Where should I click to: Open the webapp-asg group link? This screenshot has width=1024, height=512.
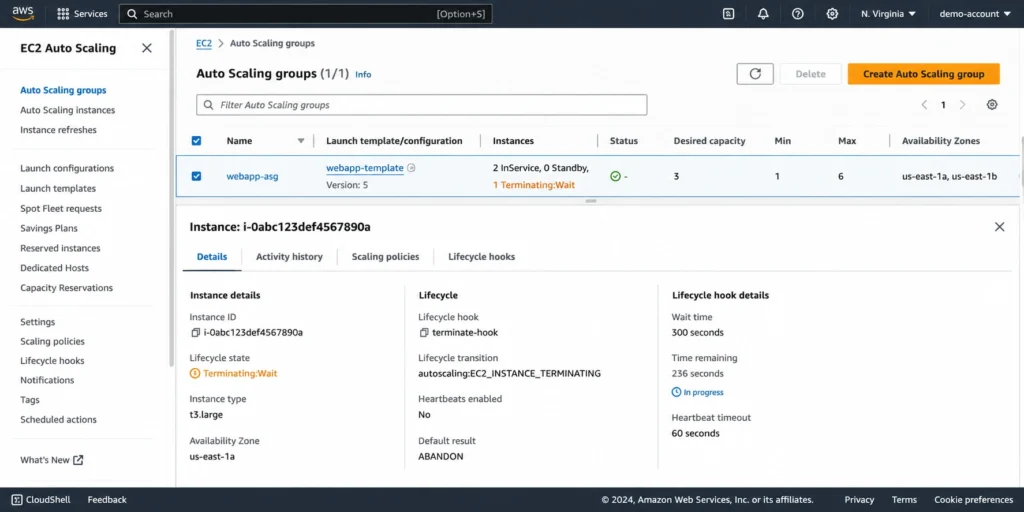click(x=252, y=176)
